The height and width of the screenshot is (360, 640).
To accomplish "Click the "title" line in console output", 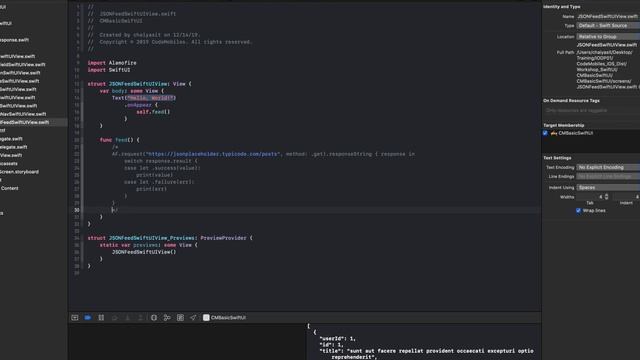I will [x=426, y=351].
